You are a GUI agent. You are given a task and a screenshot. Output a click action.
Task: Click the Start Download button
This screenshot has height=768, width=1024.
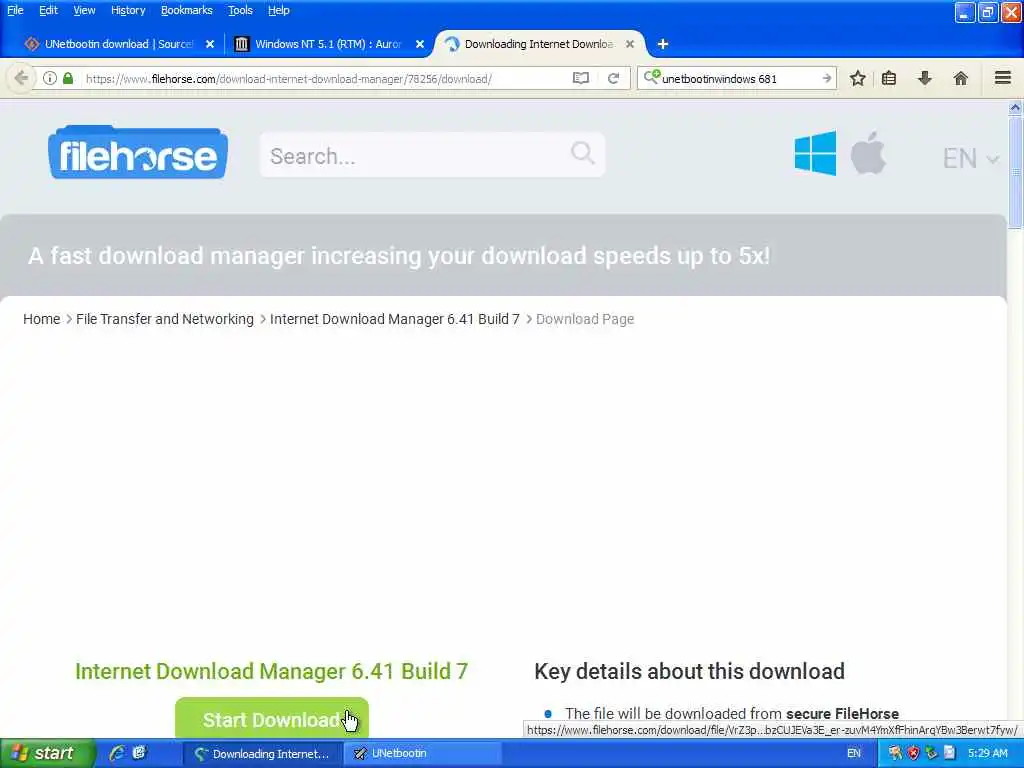pos(272,718)
